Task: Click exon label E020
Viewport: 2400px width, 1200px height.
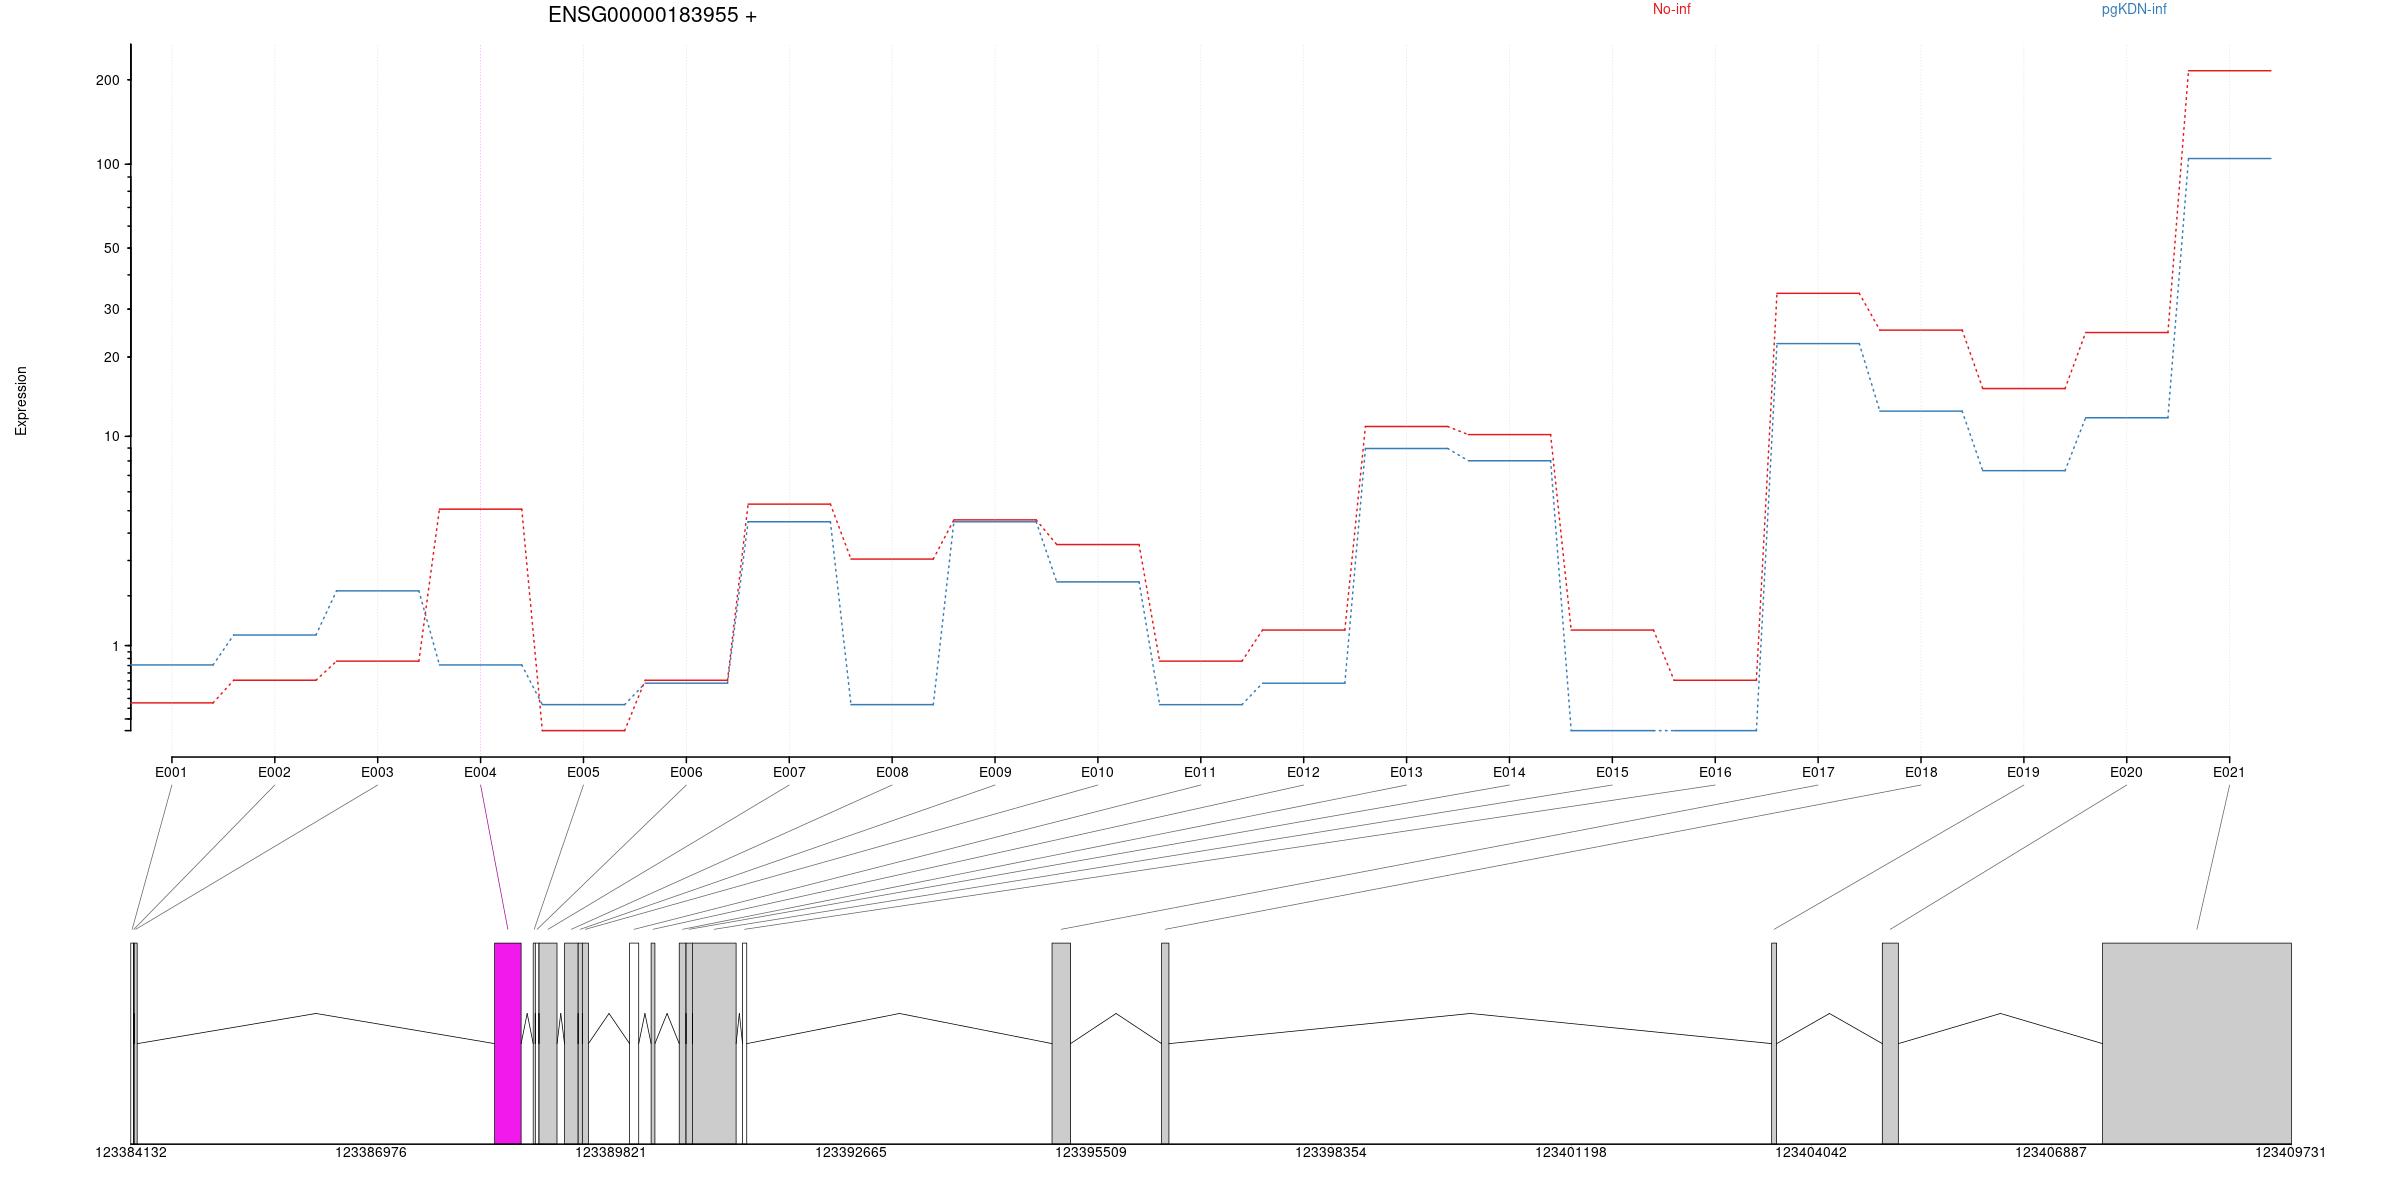Action: (x=2126, y=772)
